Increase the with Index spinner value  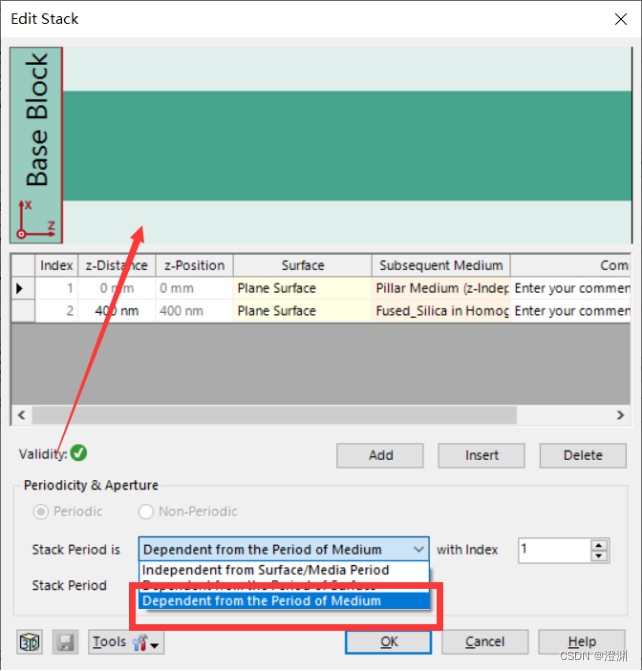pos(599,545)
